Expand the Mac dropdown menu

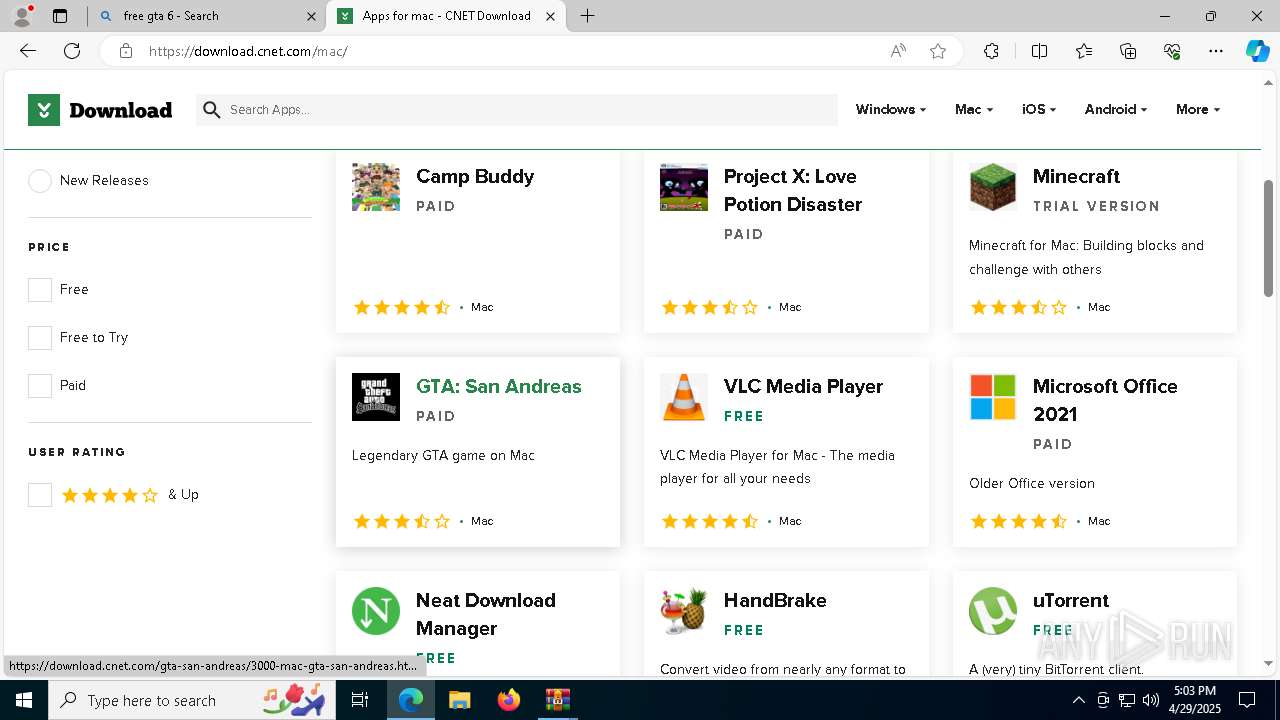974,110
